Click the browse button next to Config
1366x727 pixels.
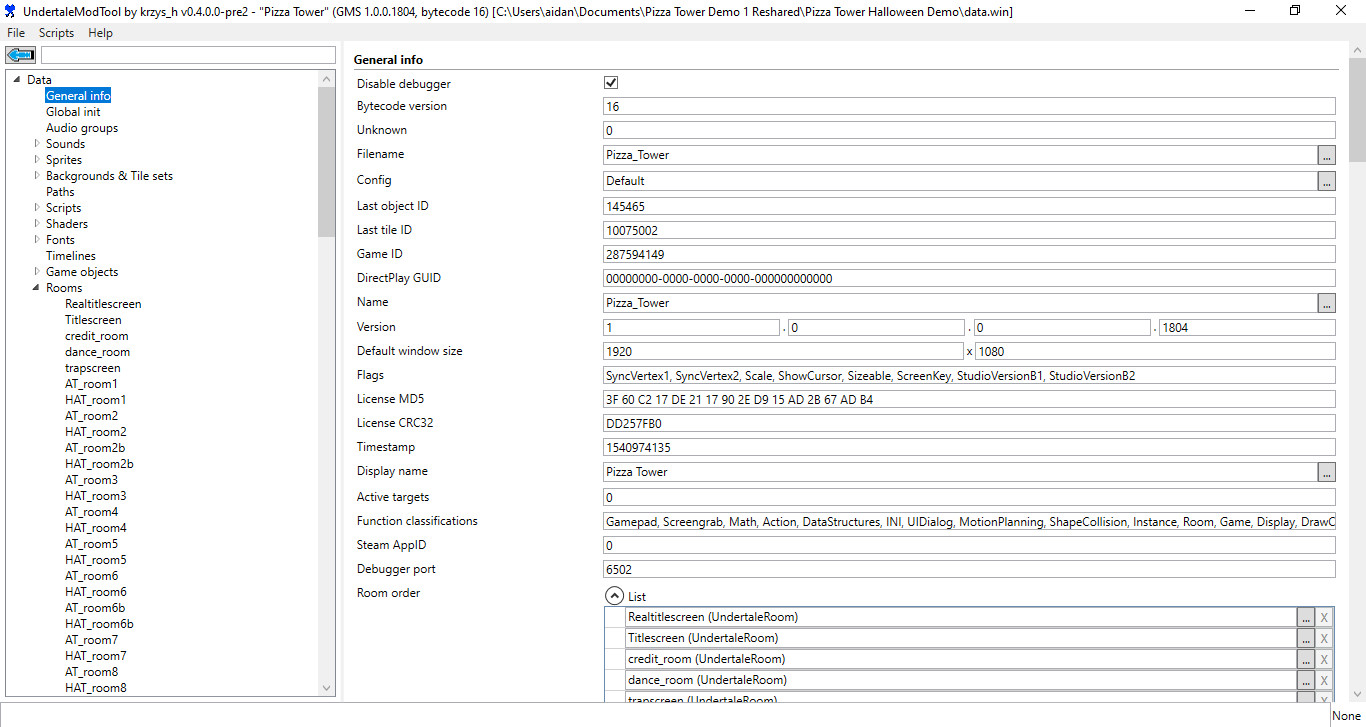pos(1326,181)
